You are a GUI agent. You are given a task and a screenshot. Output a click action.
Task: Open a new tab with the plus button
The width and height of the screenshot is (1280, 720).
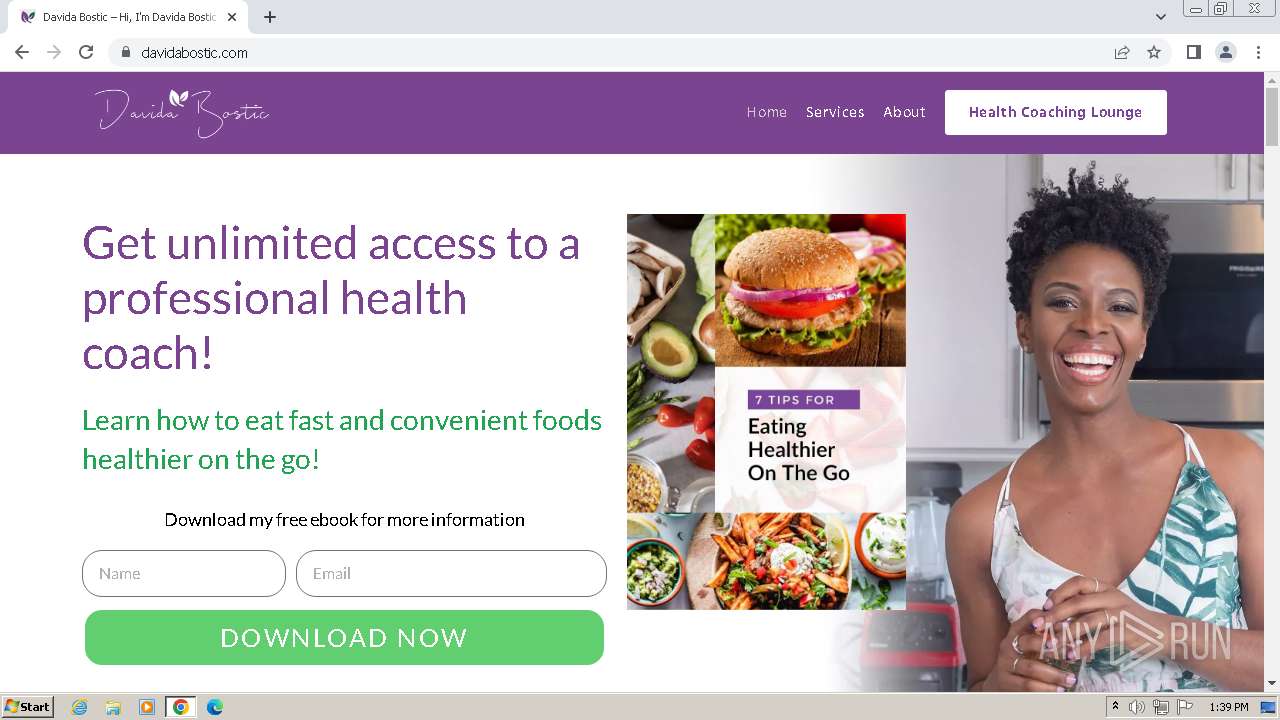(x=270, y=17)
